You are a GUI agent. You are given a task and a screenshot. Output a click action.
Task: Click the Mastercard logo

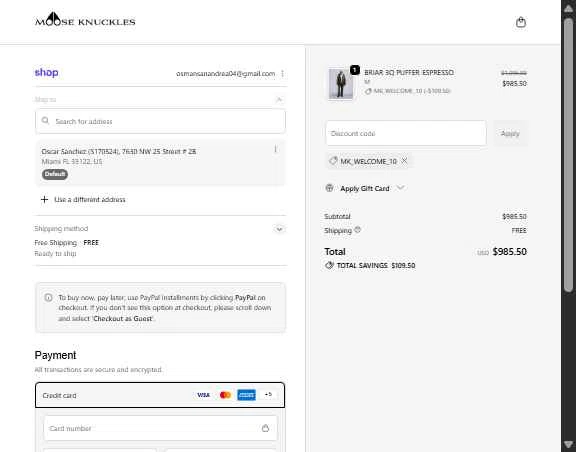point(225,395)
